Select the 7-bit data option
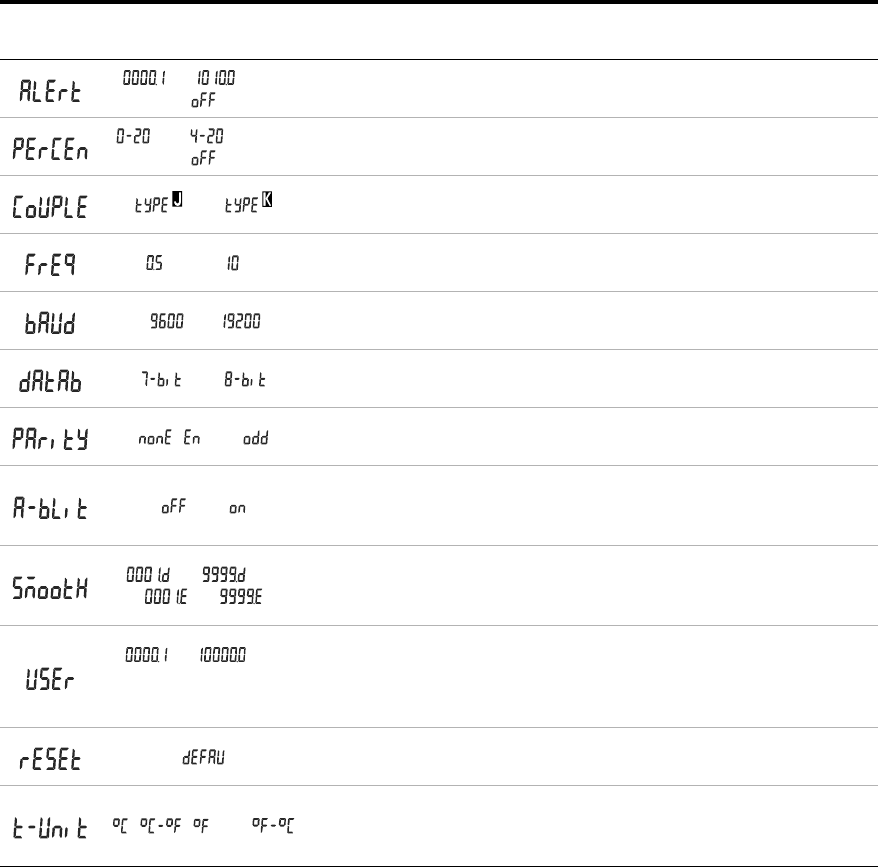The image size is (878, 867). tap(161, 380)
